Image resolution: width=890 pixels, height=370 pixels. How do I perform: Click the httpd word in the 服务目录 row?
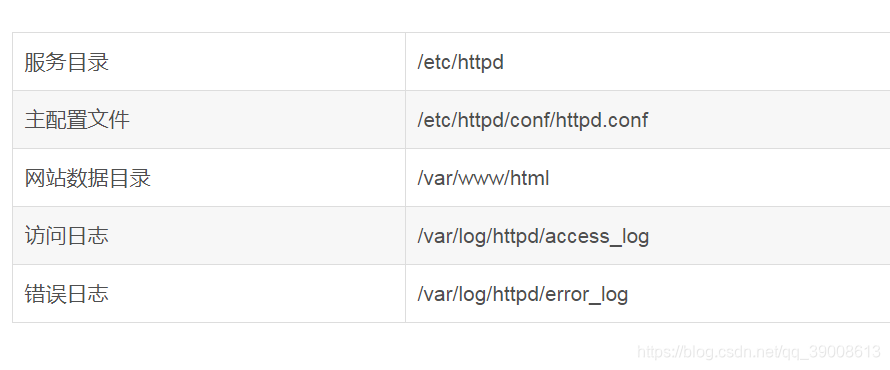point(481,62)
